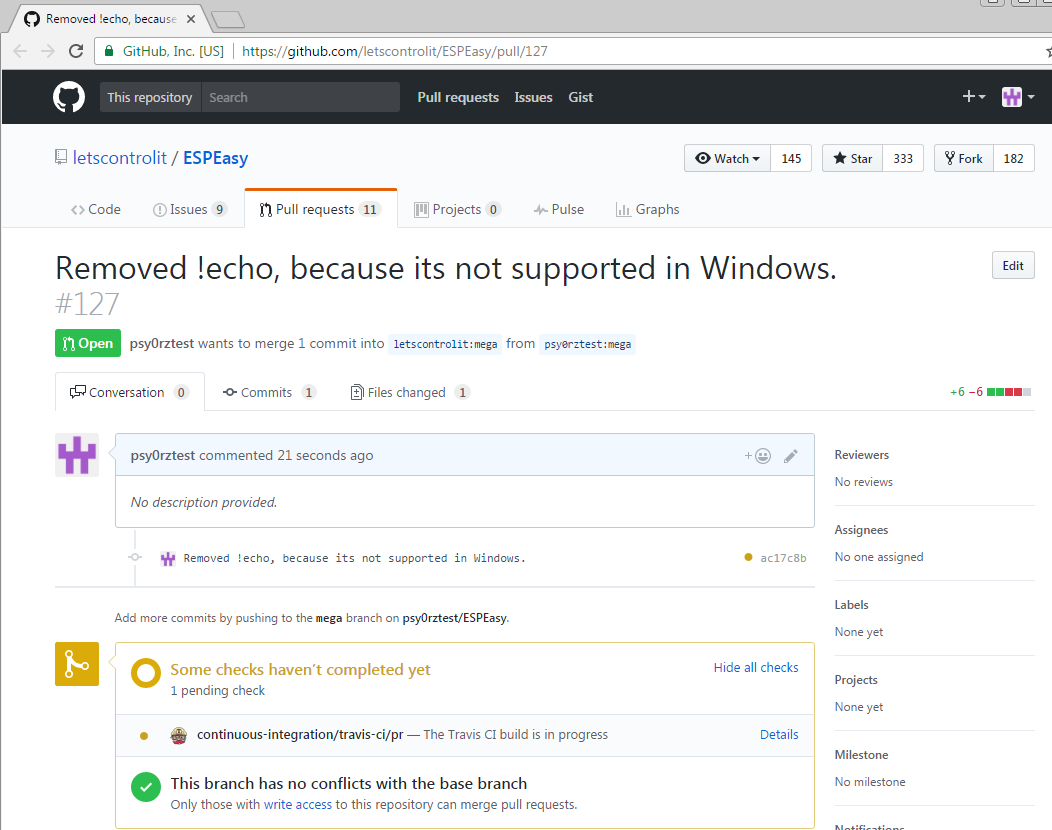Fork the repository
The image size is (1052, 830).
click(963, 158)
